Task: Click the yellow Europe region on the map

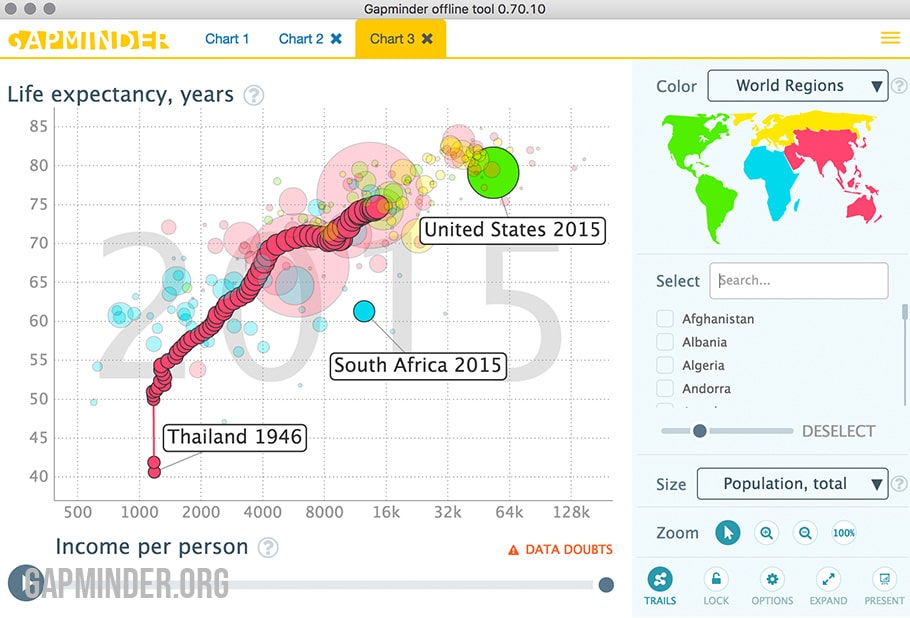Action: pos(812,123)
